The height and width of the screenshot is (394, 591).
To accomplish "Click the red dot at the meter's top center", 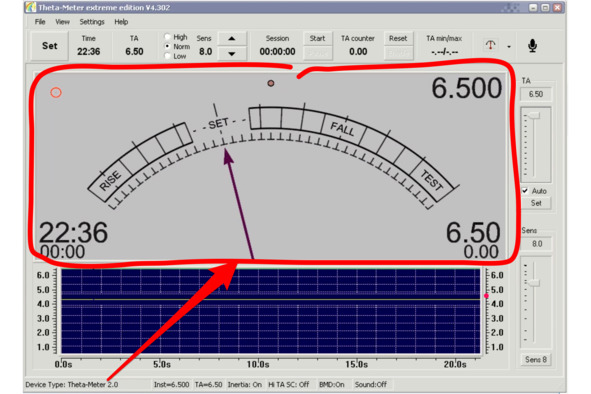I will pyautogui.click(x=271, y=83).
